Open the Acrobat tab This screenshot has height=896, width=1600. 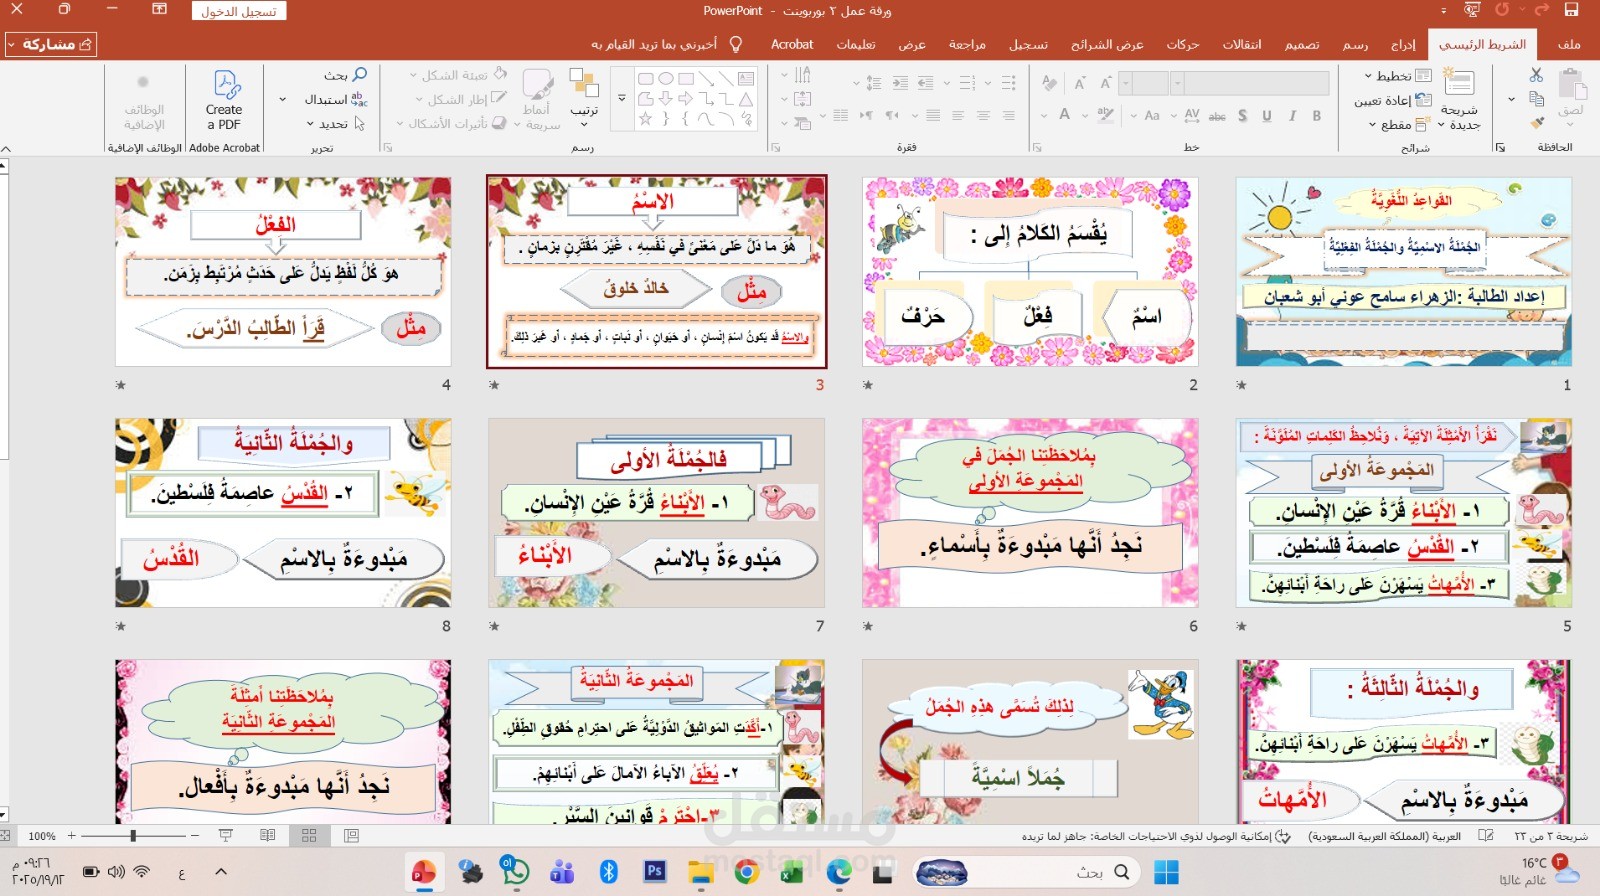(792, 44)
